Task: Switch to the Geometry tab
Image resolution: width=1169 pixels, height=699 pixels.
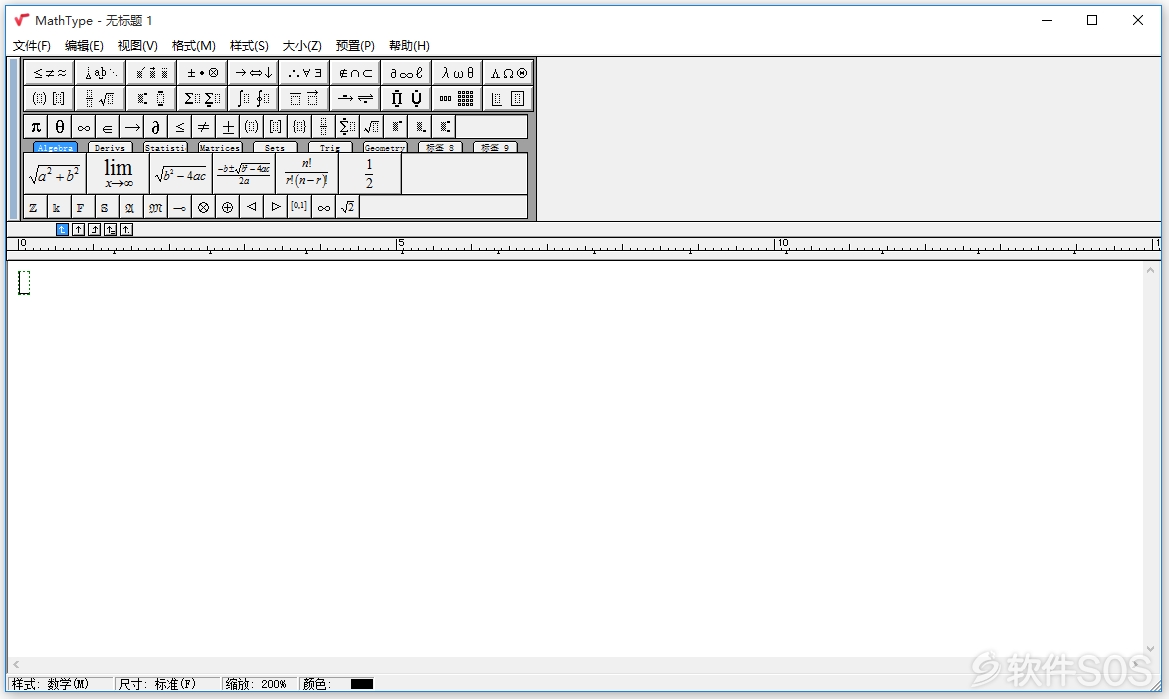Action: coord(385,148)
